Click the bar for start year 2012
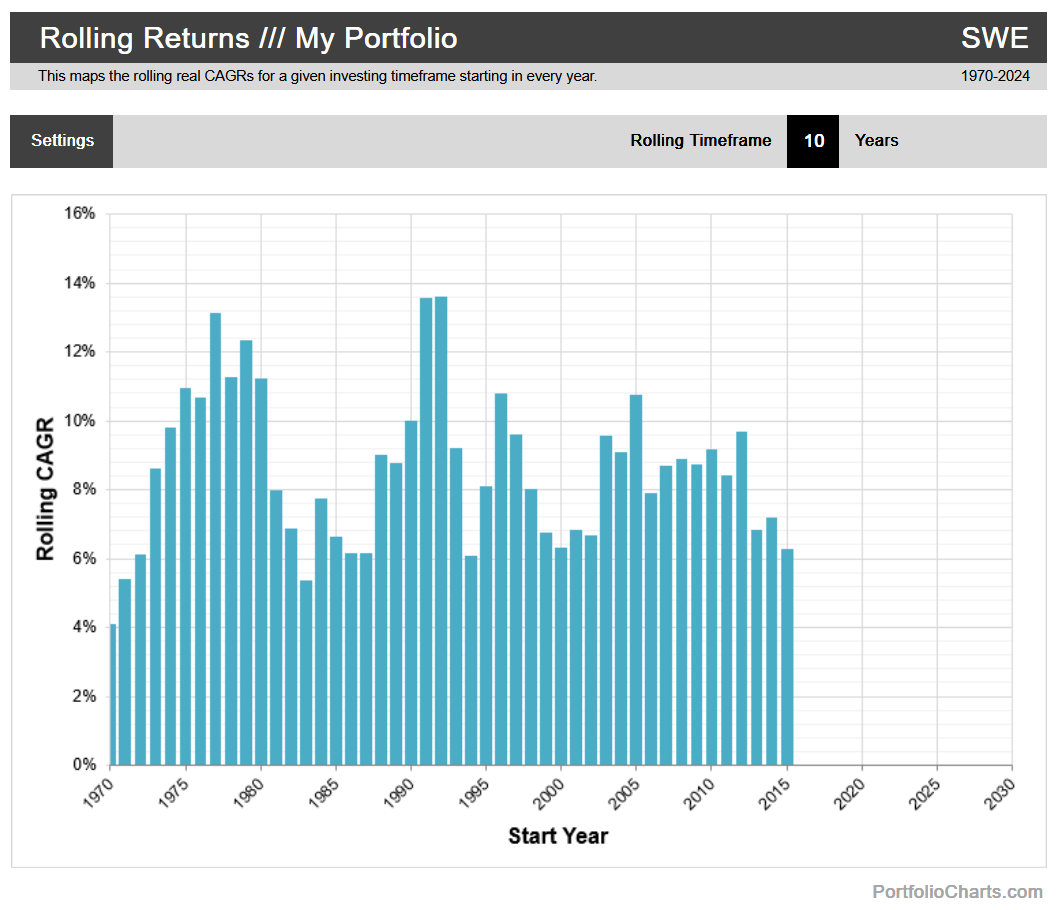 click(x=742, y=598)
